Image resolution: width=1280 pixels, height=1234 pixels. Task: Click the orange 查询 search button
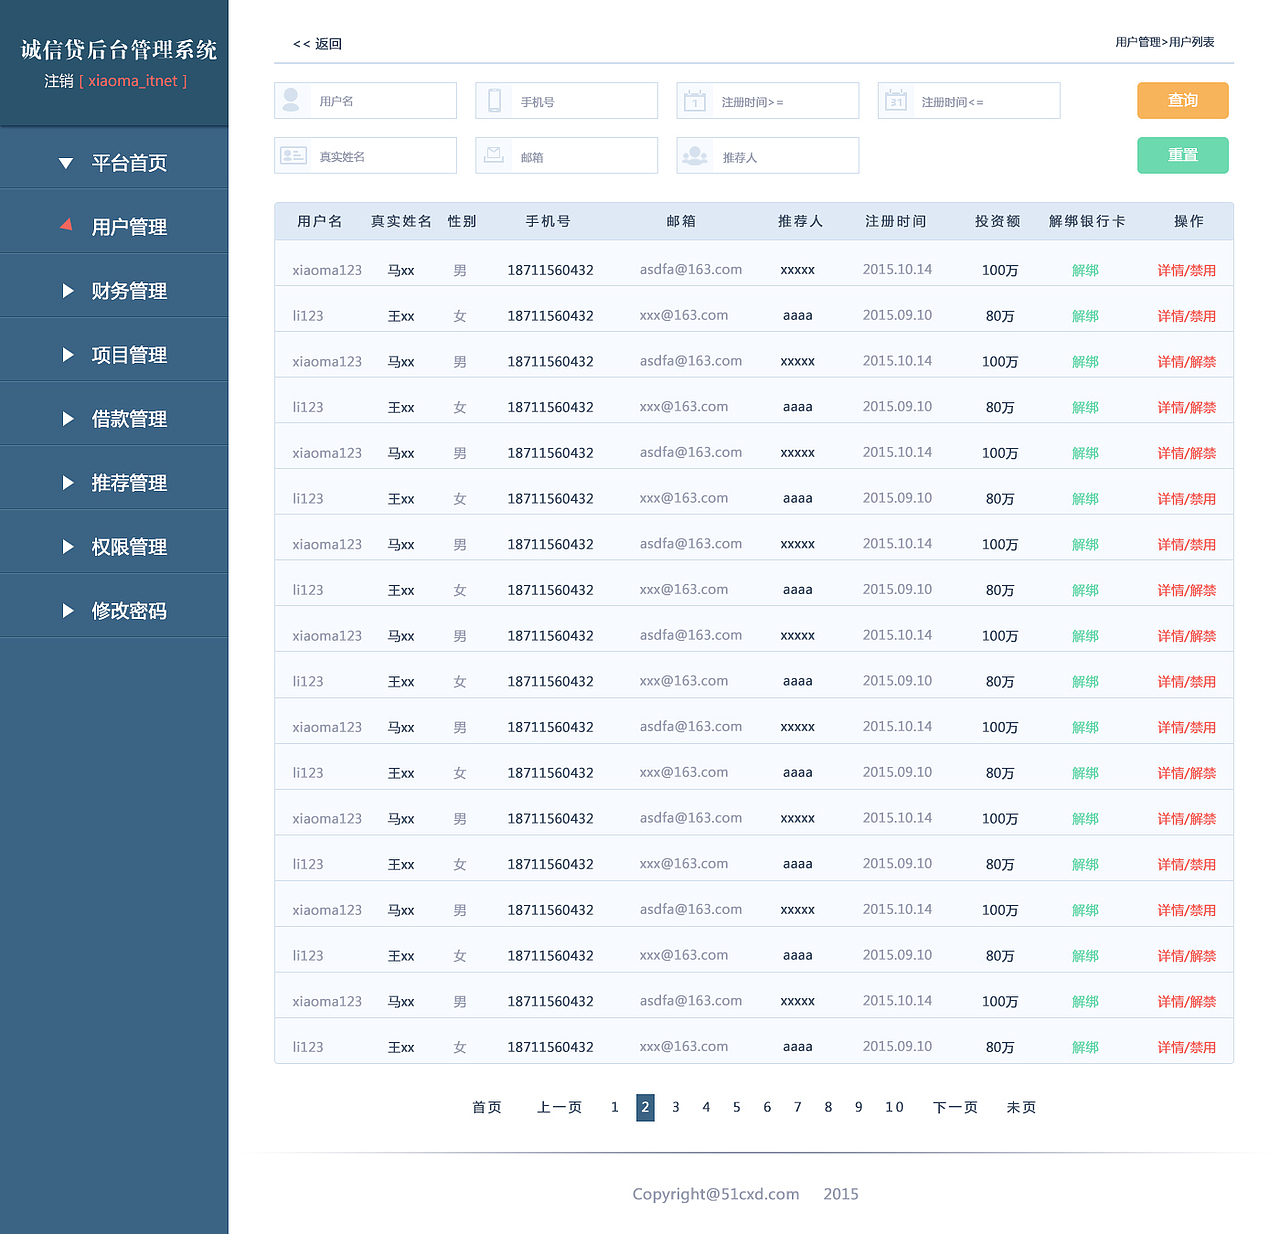tap(1182, 100)
